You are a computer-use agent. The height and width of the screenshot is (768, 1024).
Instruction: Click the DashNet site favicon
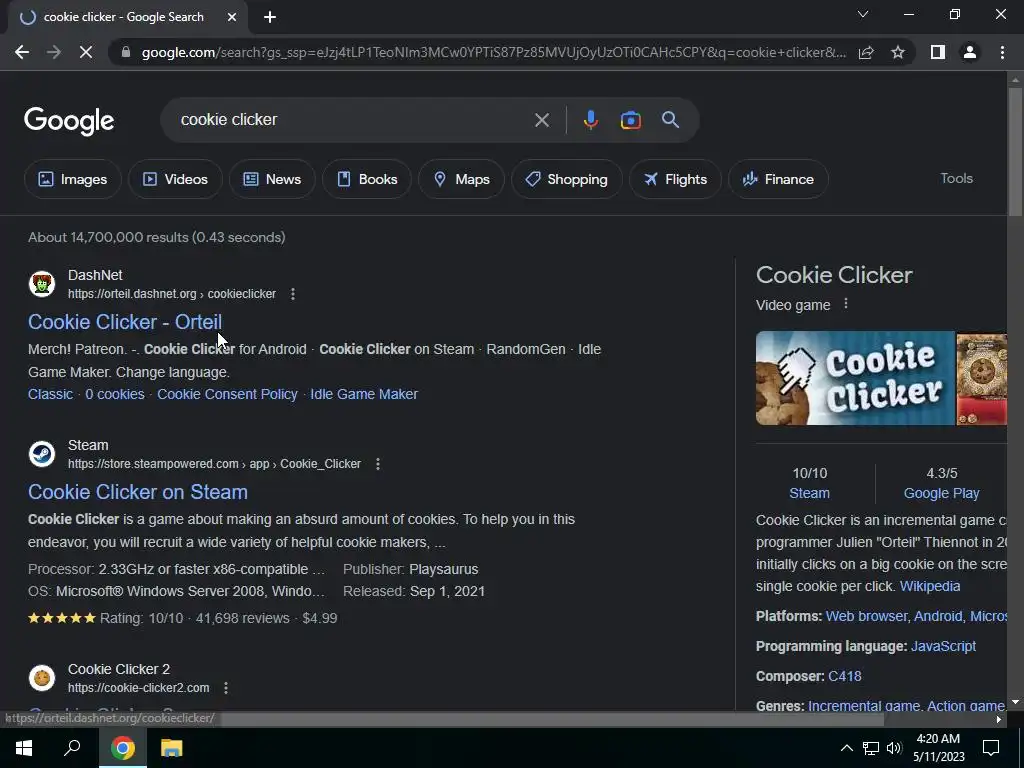[42, 284]
